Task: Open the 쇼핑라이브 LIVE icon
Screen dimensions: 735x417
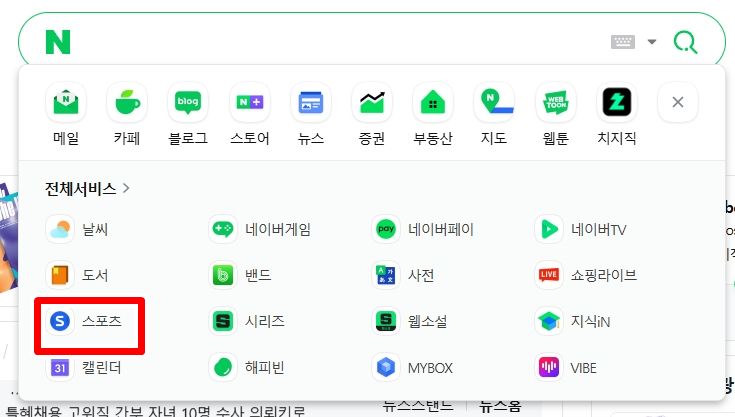Action: tap(549, 275)
